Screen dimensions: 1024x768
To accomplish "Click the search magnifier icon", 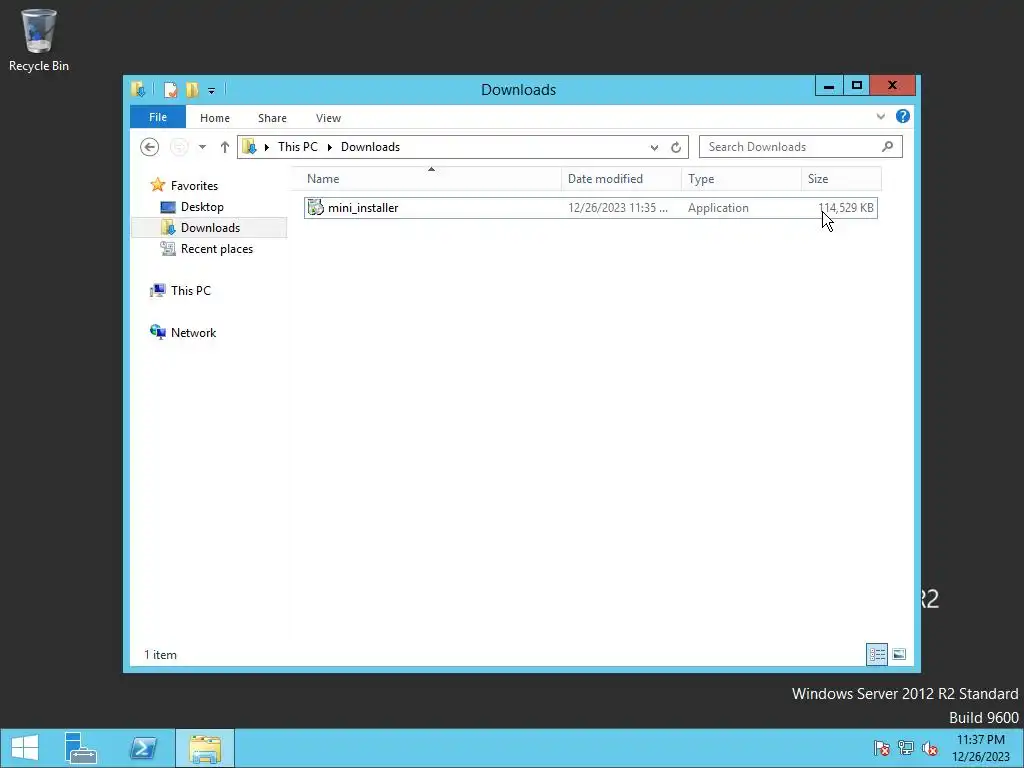I will (x=887, y=146).
